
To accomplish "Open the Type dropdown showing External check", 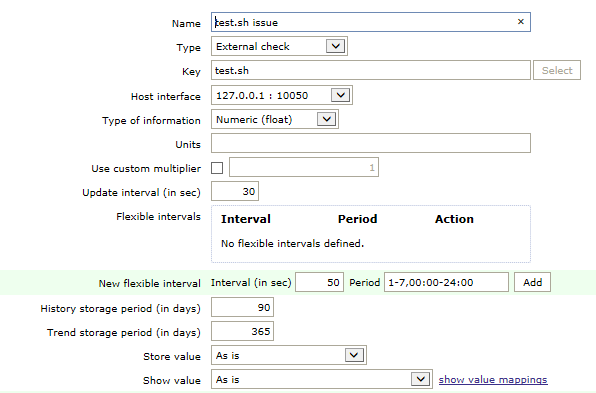I will (279, 46).
